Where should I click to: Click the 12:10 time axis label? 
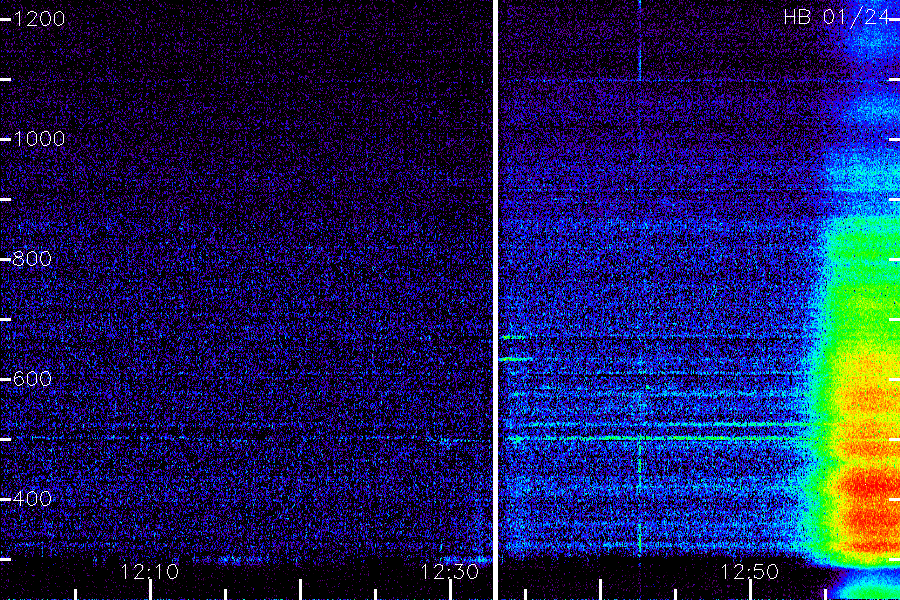click(x=150, y=572)
